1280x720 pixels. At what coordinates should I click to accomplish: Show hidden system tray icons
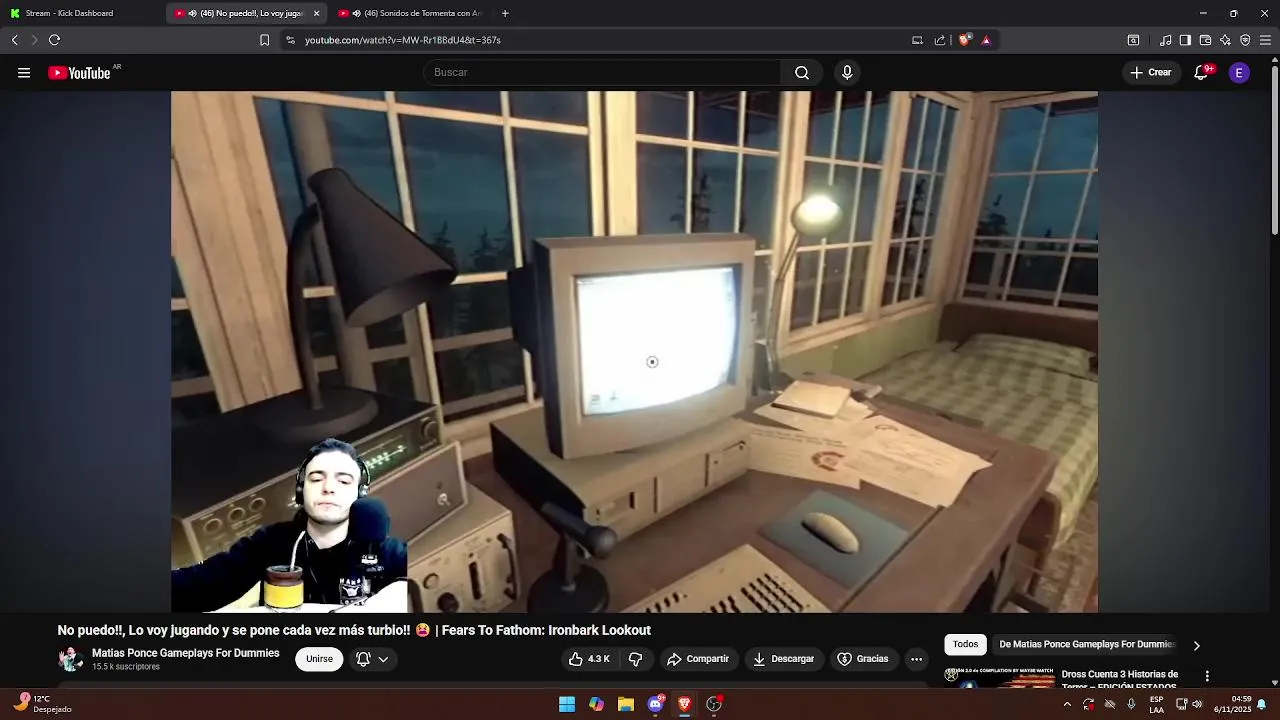1067,704
